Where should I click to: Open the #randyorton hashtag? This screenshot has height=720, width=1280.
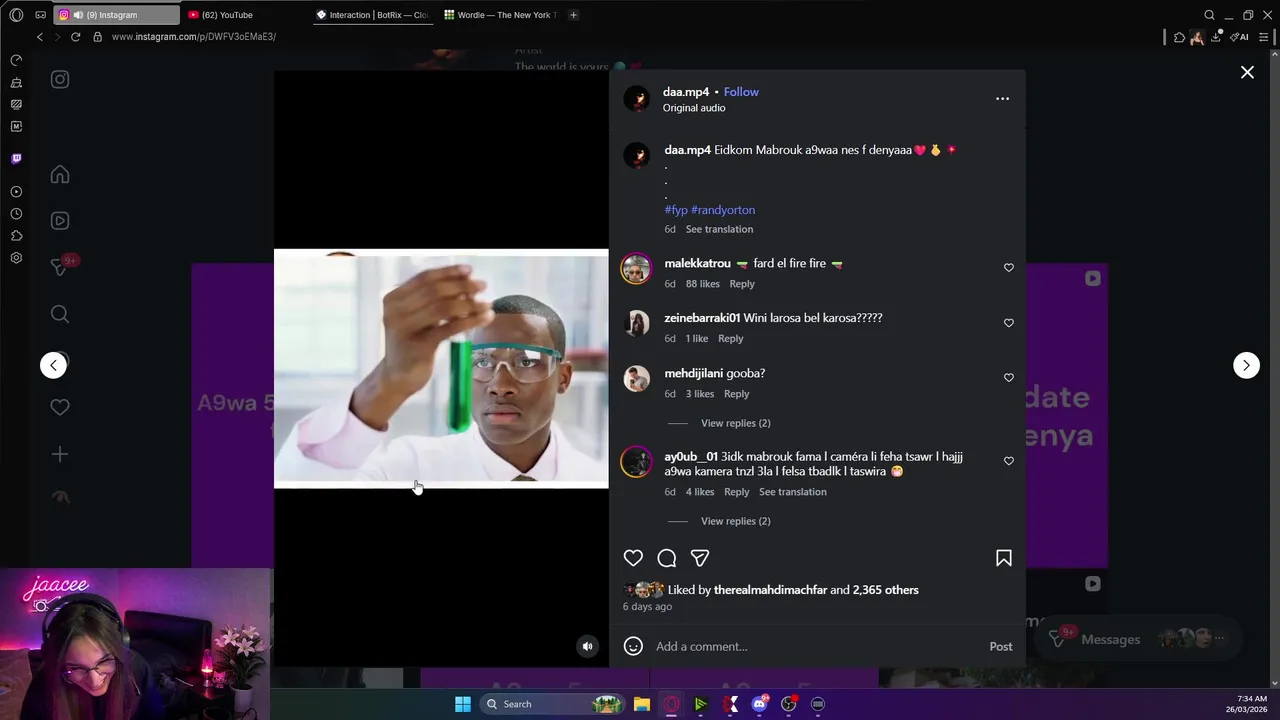pos(723,210)
